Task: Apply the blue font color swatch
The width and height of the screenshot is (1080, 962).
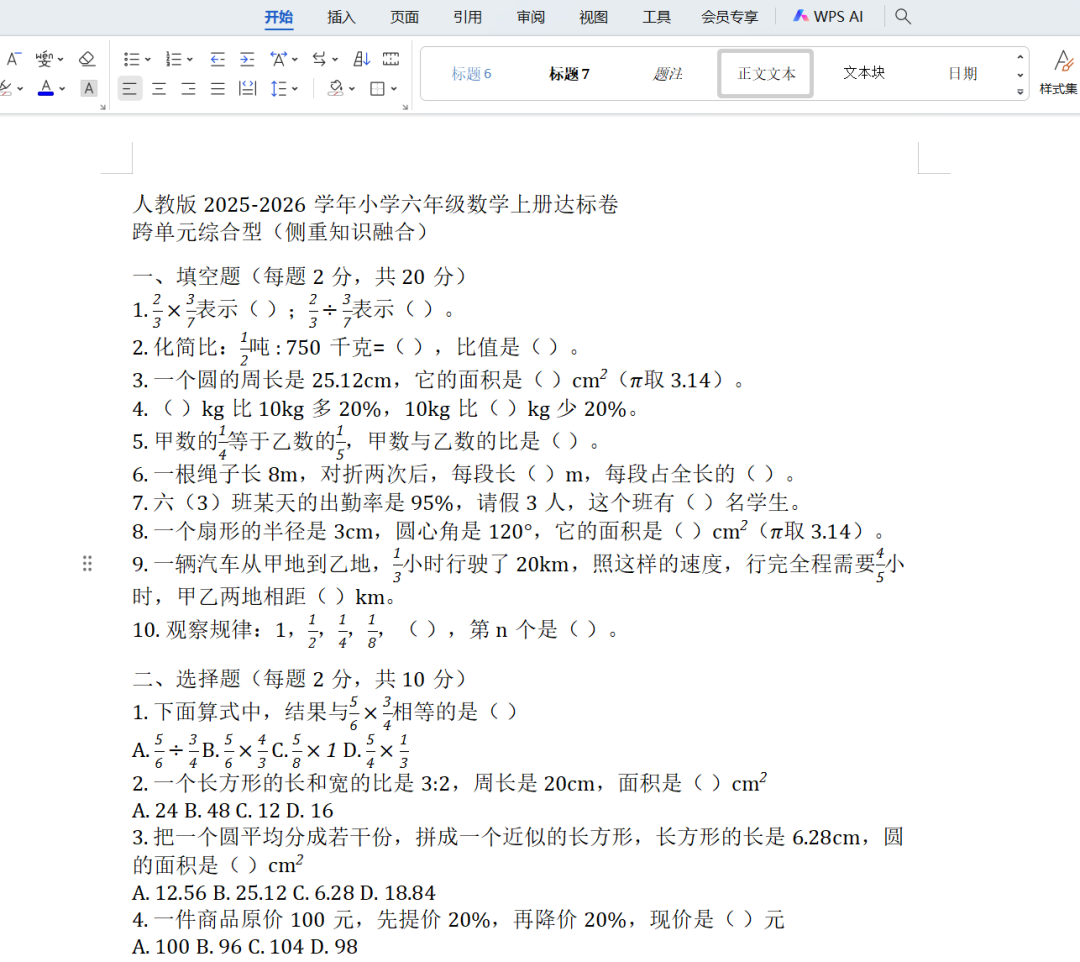Action: [46, 89]
